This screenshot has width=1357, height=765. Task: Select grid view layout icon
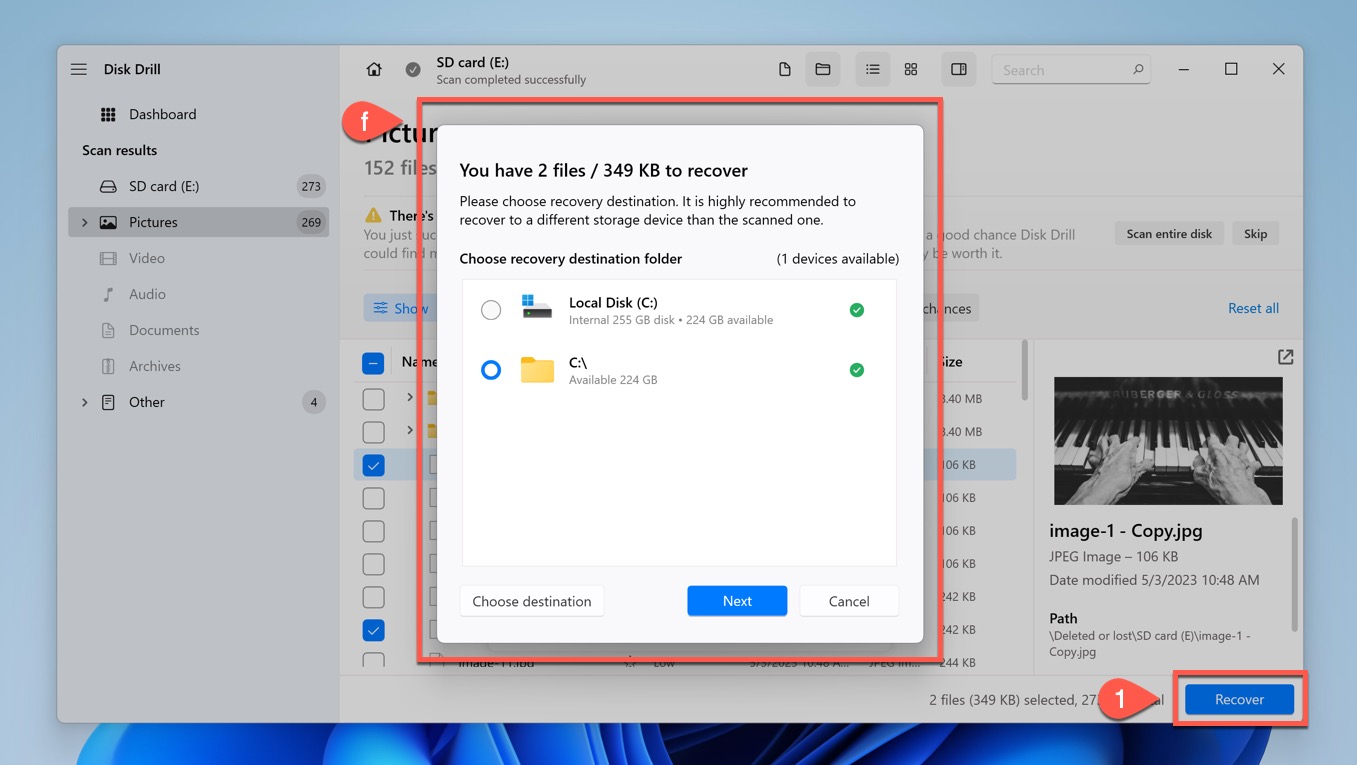911,69
